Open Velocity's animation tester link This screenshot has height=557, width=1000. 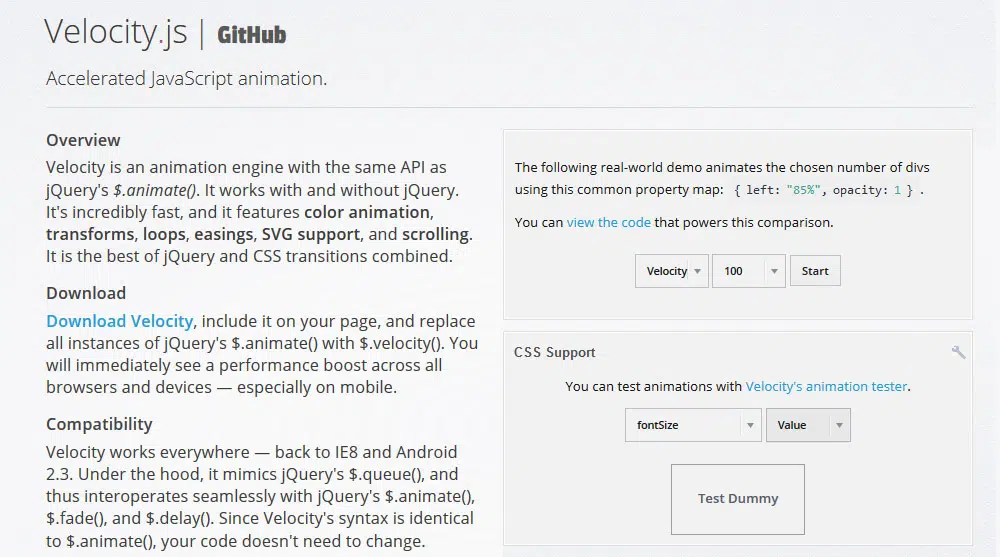826,386
